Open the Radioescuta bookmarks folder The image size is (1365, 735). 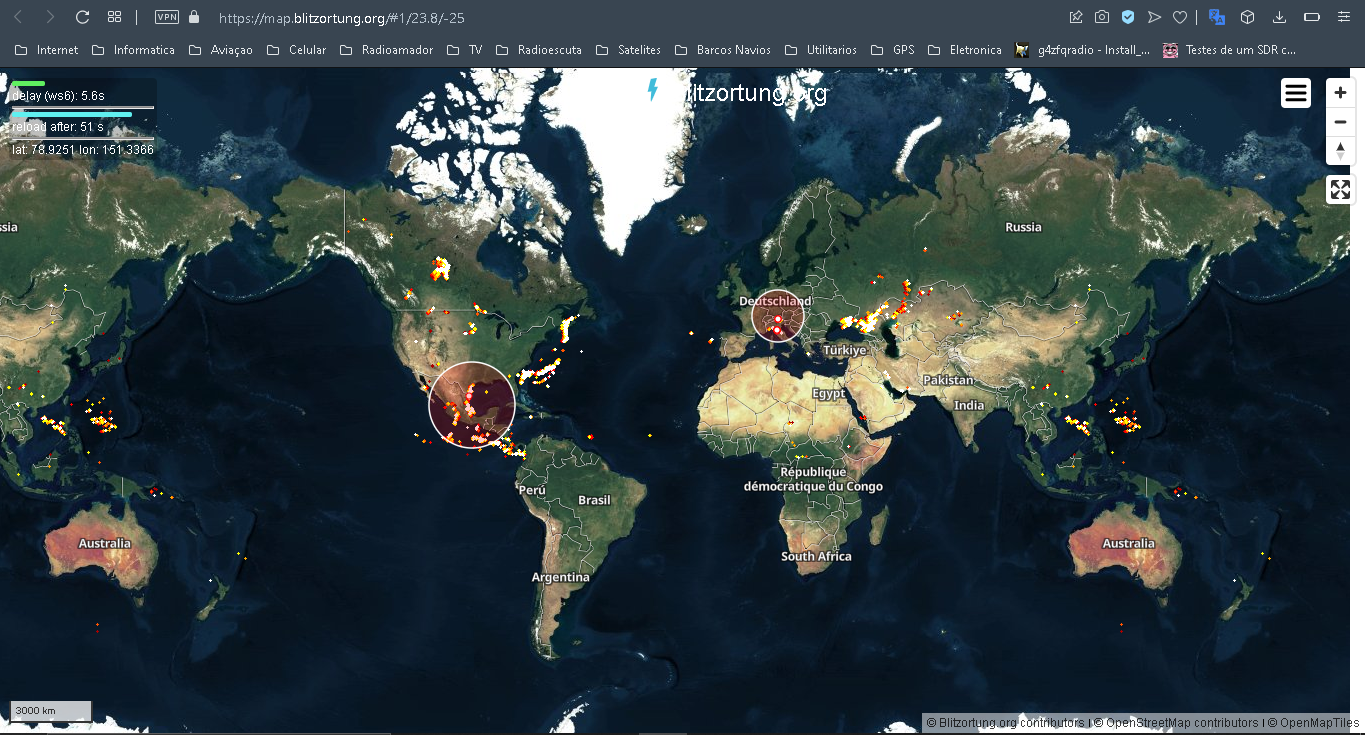pyautogui.click(x=538, y=50)
